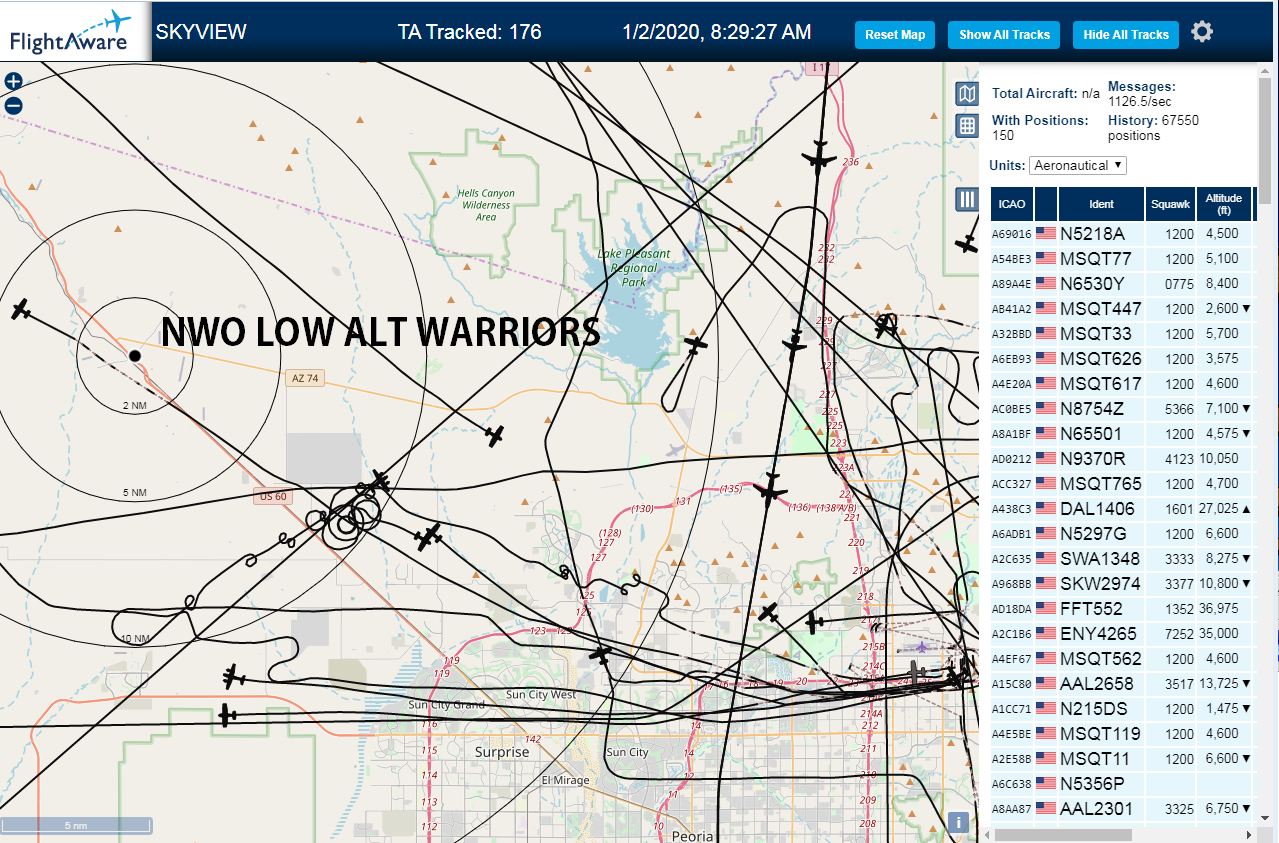Viewport: 1279px width, 843px height.
Task: Select aircraft row ENY4265
Action: (x=1121, y=634)
